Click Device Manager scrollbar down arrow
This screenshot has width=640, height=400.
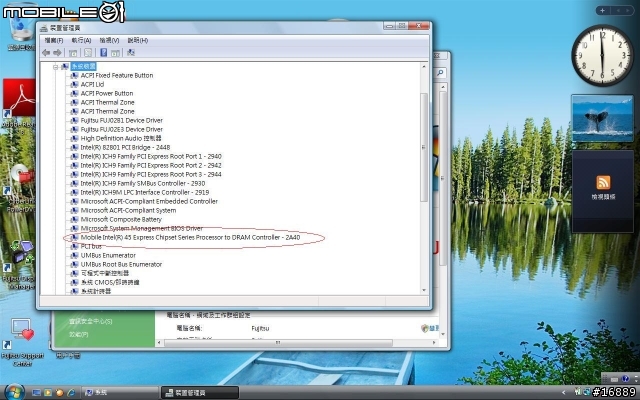pos(424,290)
